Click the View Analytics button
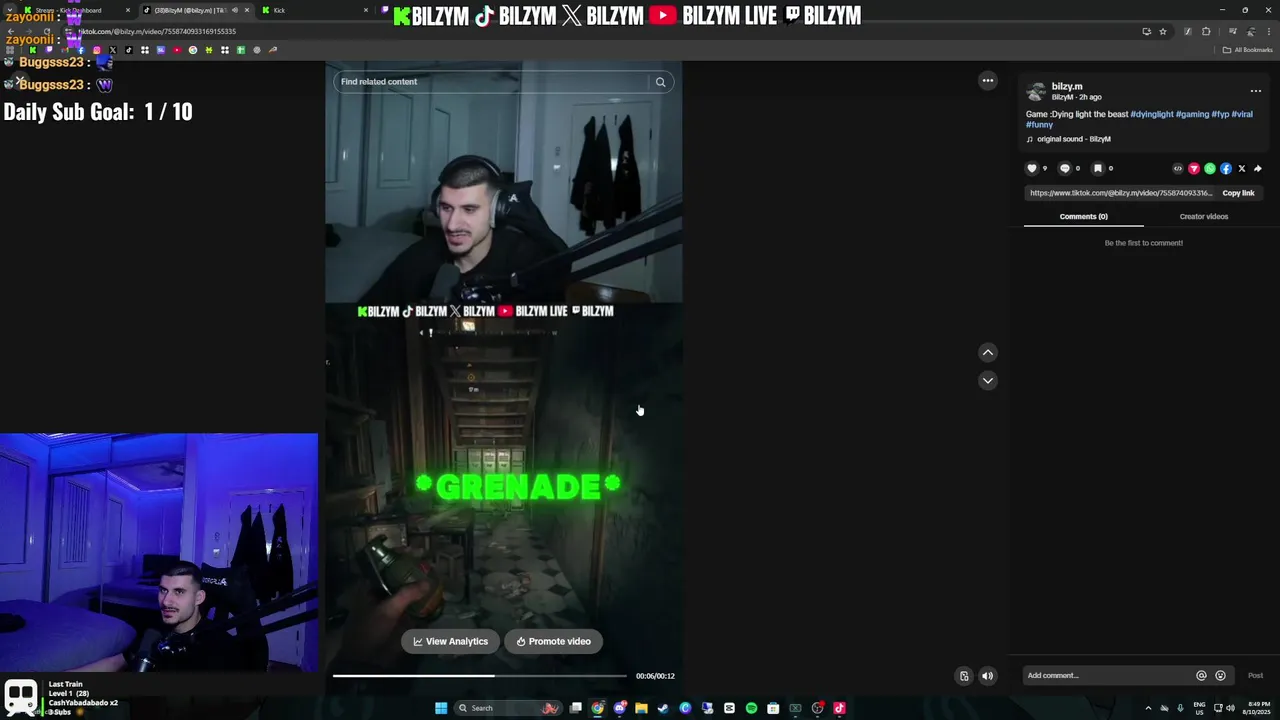 (451, 641)
